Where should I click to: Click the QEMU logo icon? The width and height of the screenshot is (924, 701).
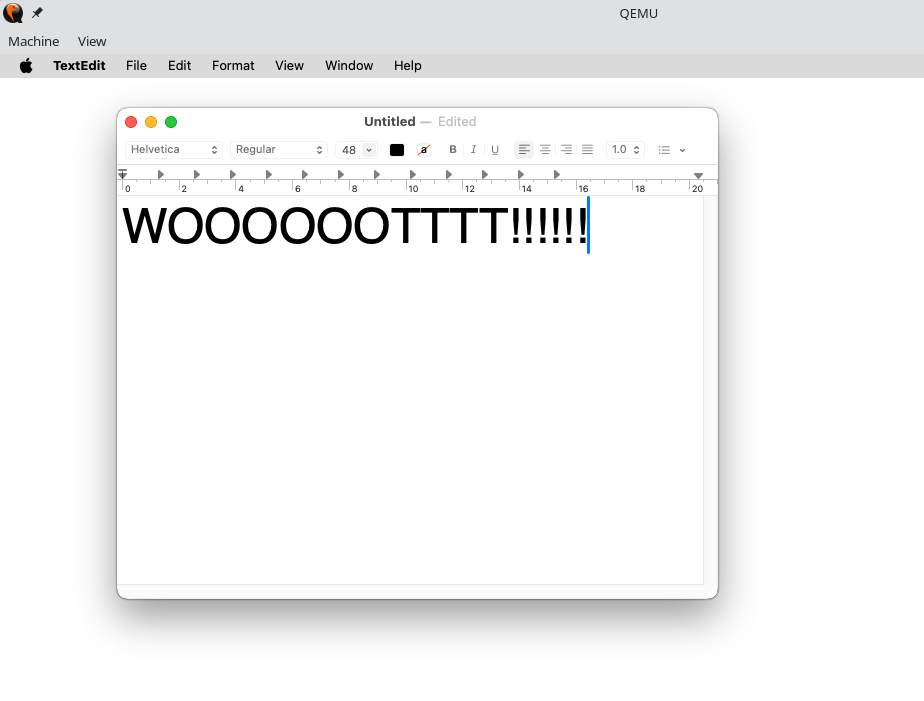13,13
